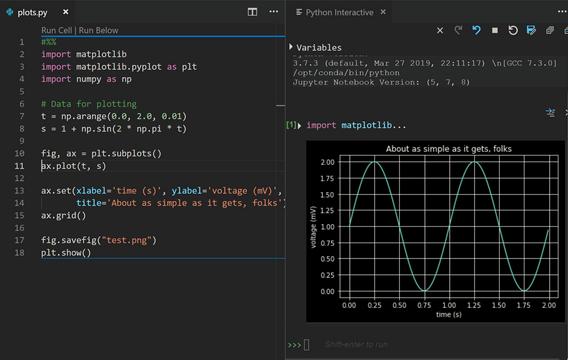Split the plots.py editor
Screen dimensions: 568x360
pos(252,12)
